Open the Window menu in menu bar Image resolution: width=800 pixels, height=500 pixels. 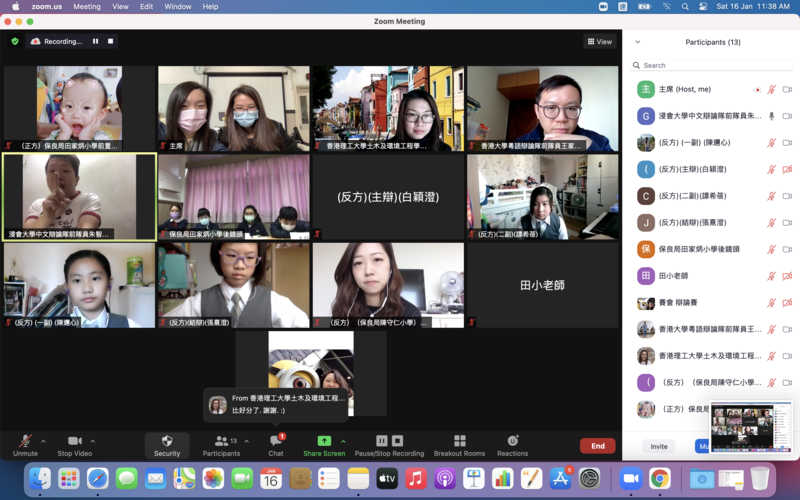(x=178, y=6)
